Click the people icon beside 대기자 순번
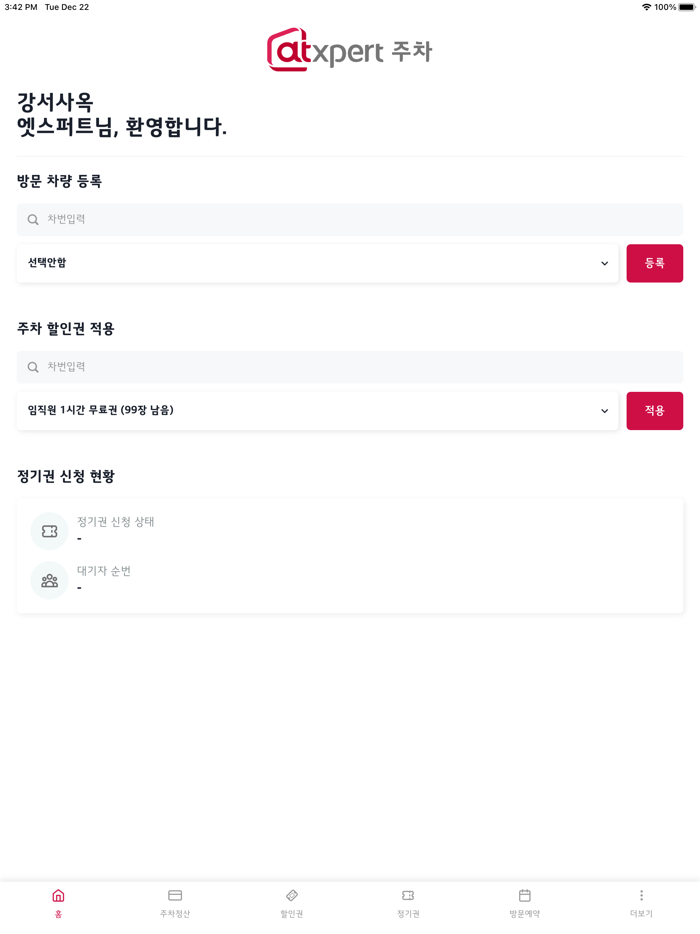Viewport: 700px width, 934px height. (x=49, y=580)
